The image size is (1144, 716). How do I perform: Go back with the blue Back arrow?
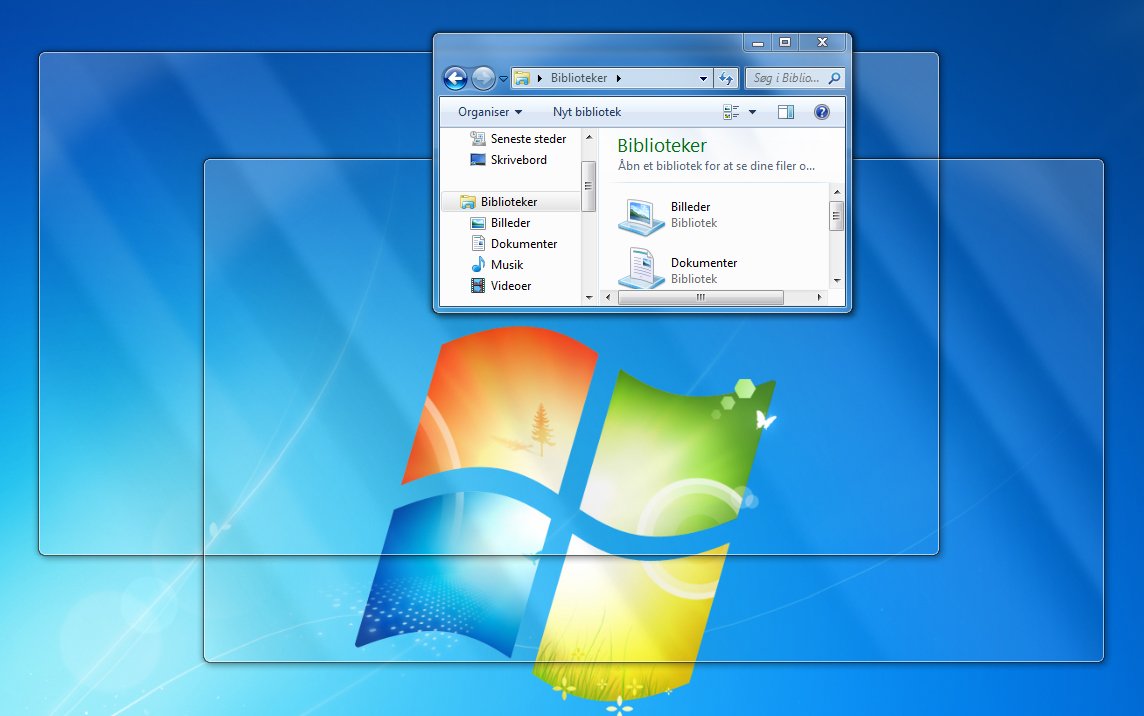[x=455, y=78]
